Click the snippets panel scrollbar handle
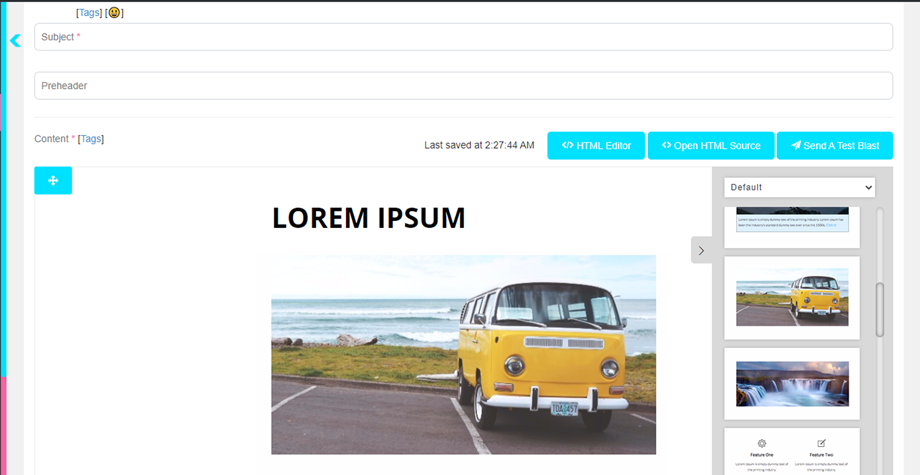This screenshot has height=475, width=920. click(880, 310)
